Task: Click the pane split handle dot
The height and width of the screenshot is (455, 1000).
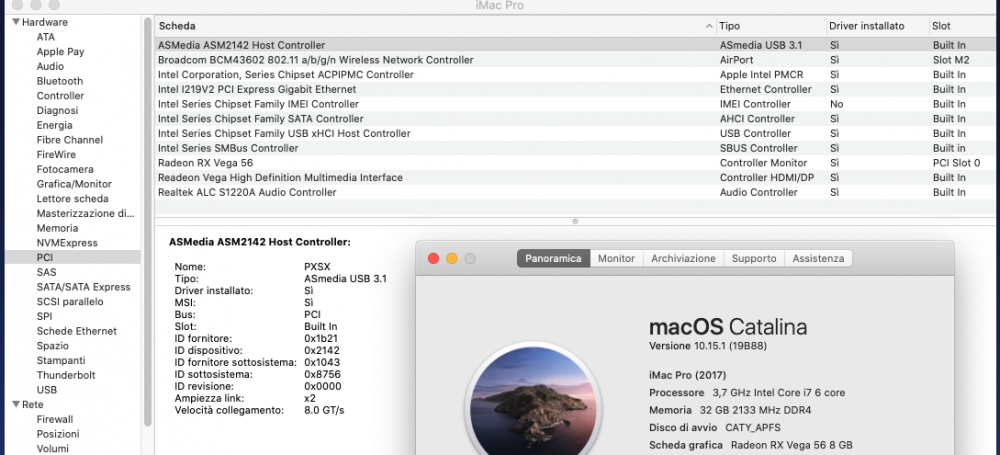Action: [575, 221]
